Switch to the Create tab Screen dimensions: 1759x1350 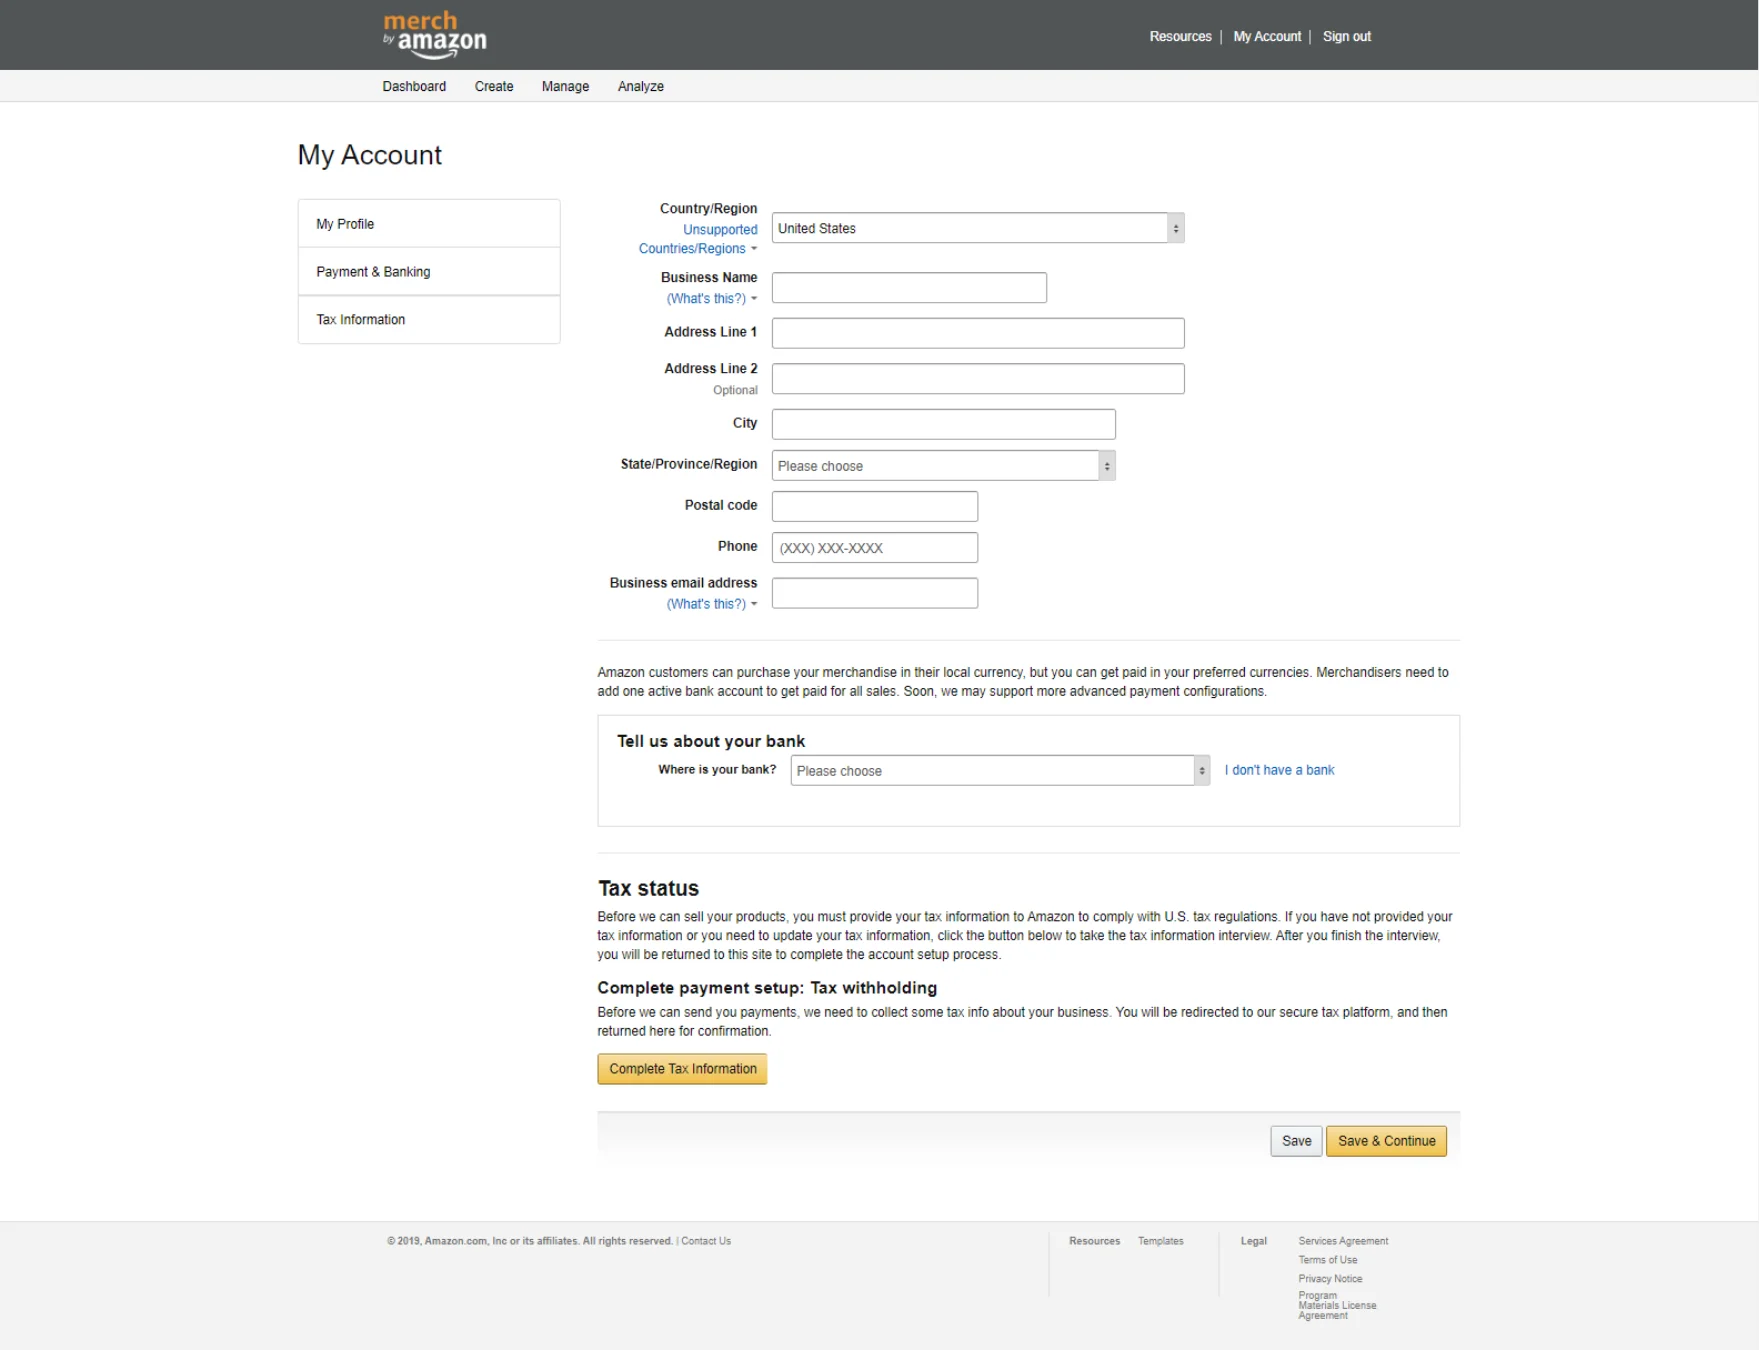click(x=493, y=86)
